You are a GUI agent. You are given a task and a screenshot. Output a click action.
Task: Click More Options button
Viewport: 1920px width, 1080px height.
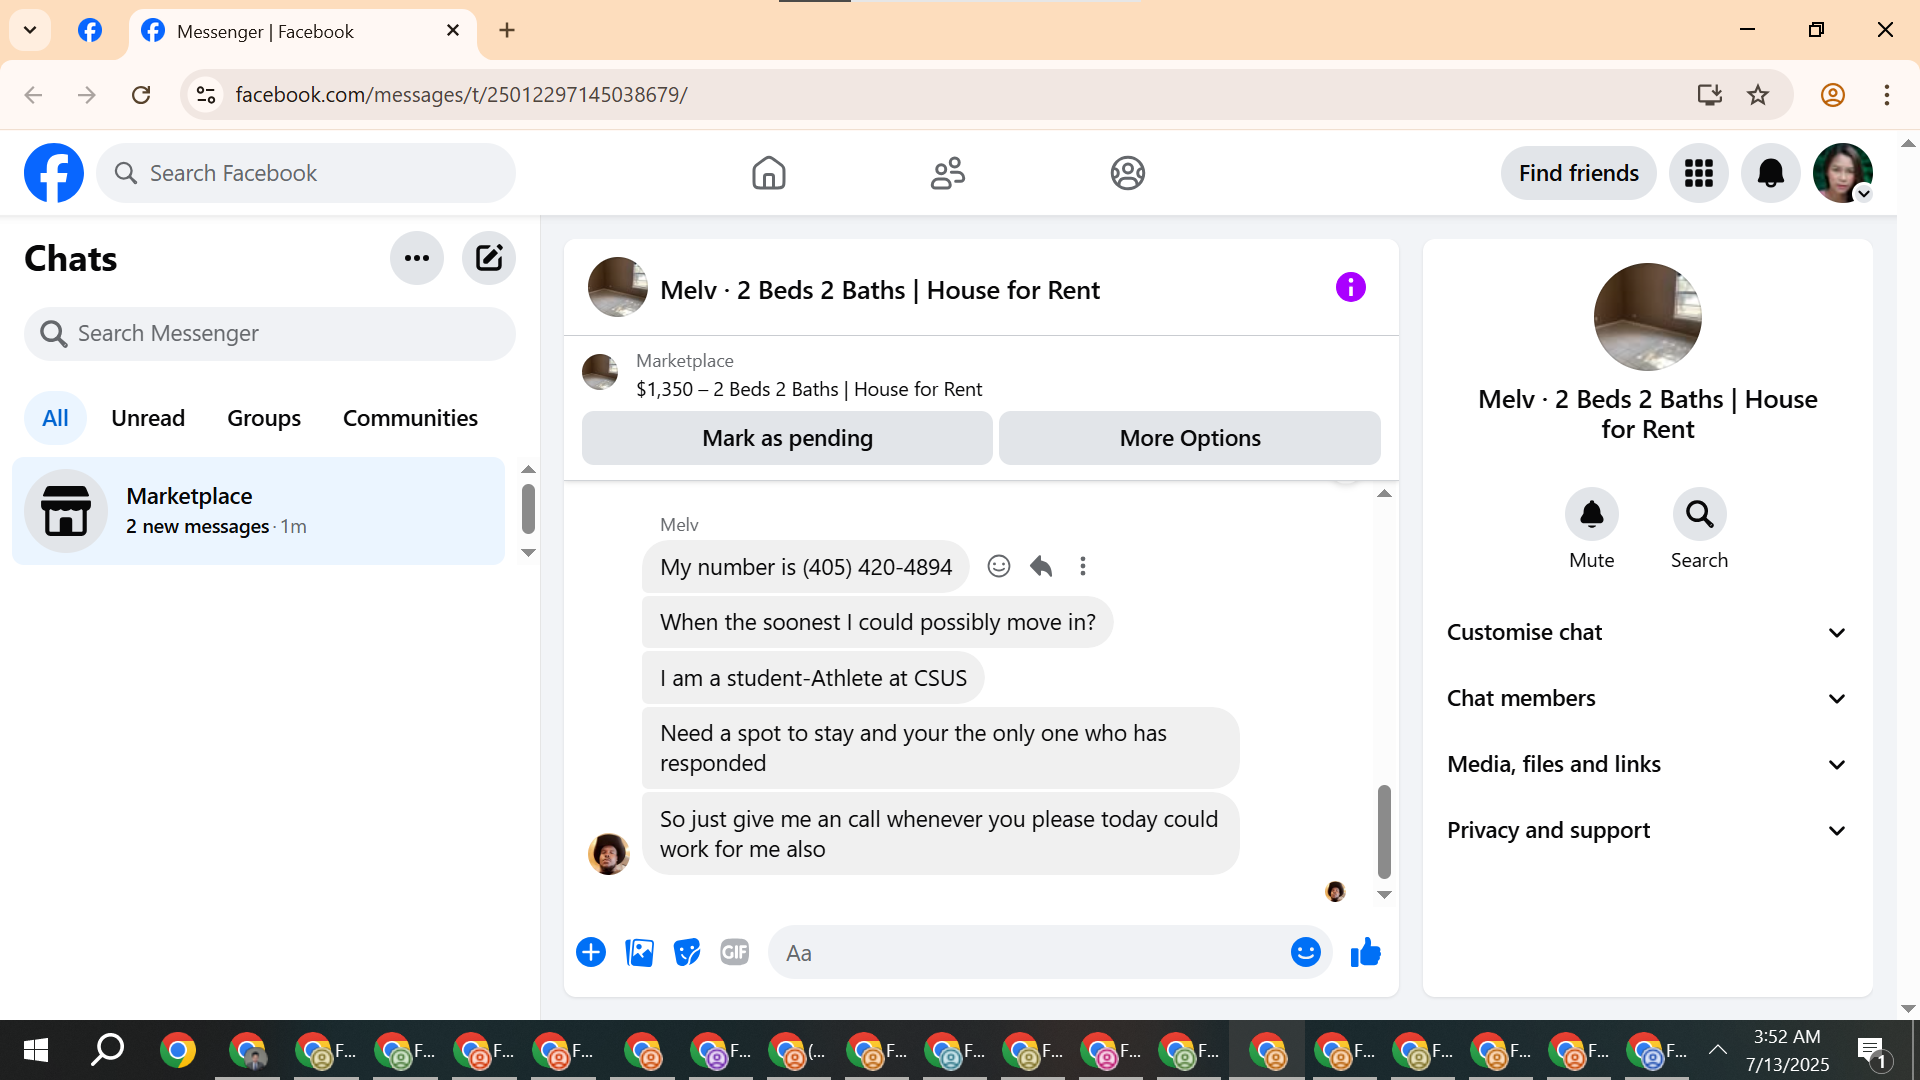point(1189,438)
